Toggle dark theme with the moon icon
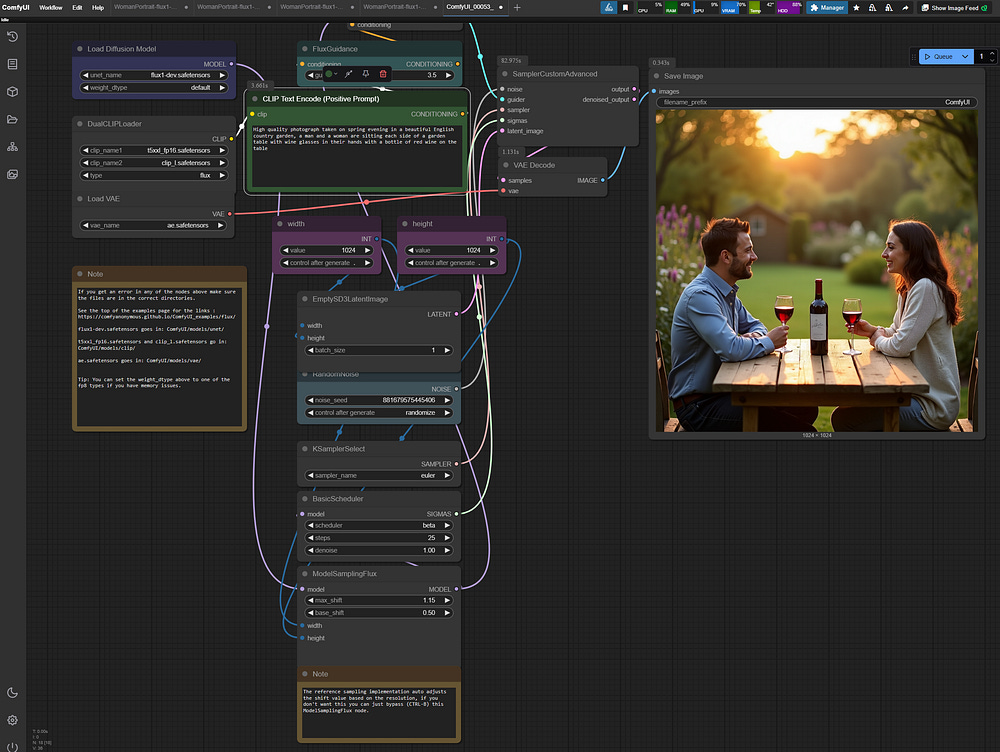Image resolution: width=1000 pixels, height=752 pixels. [x=12, y=693]
